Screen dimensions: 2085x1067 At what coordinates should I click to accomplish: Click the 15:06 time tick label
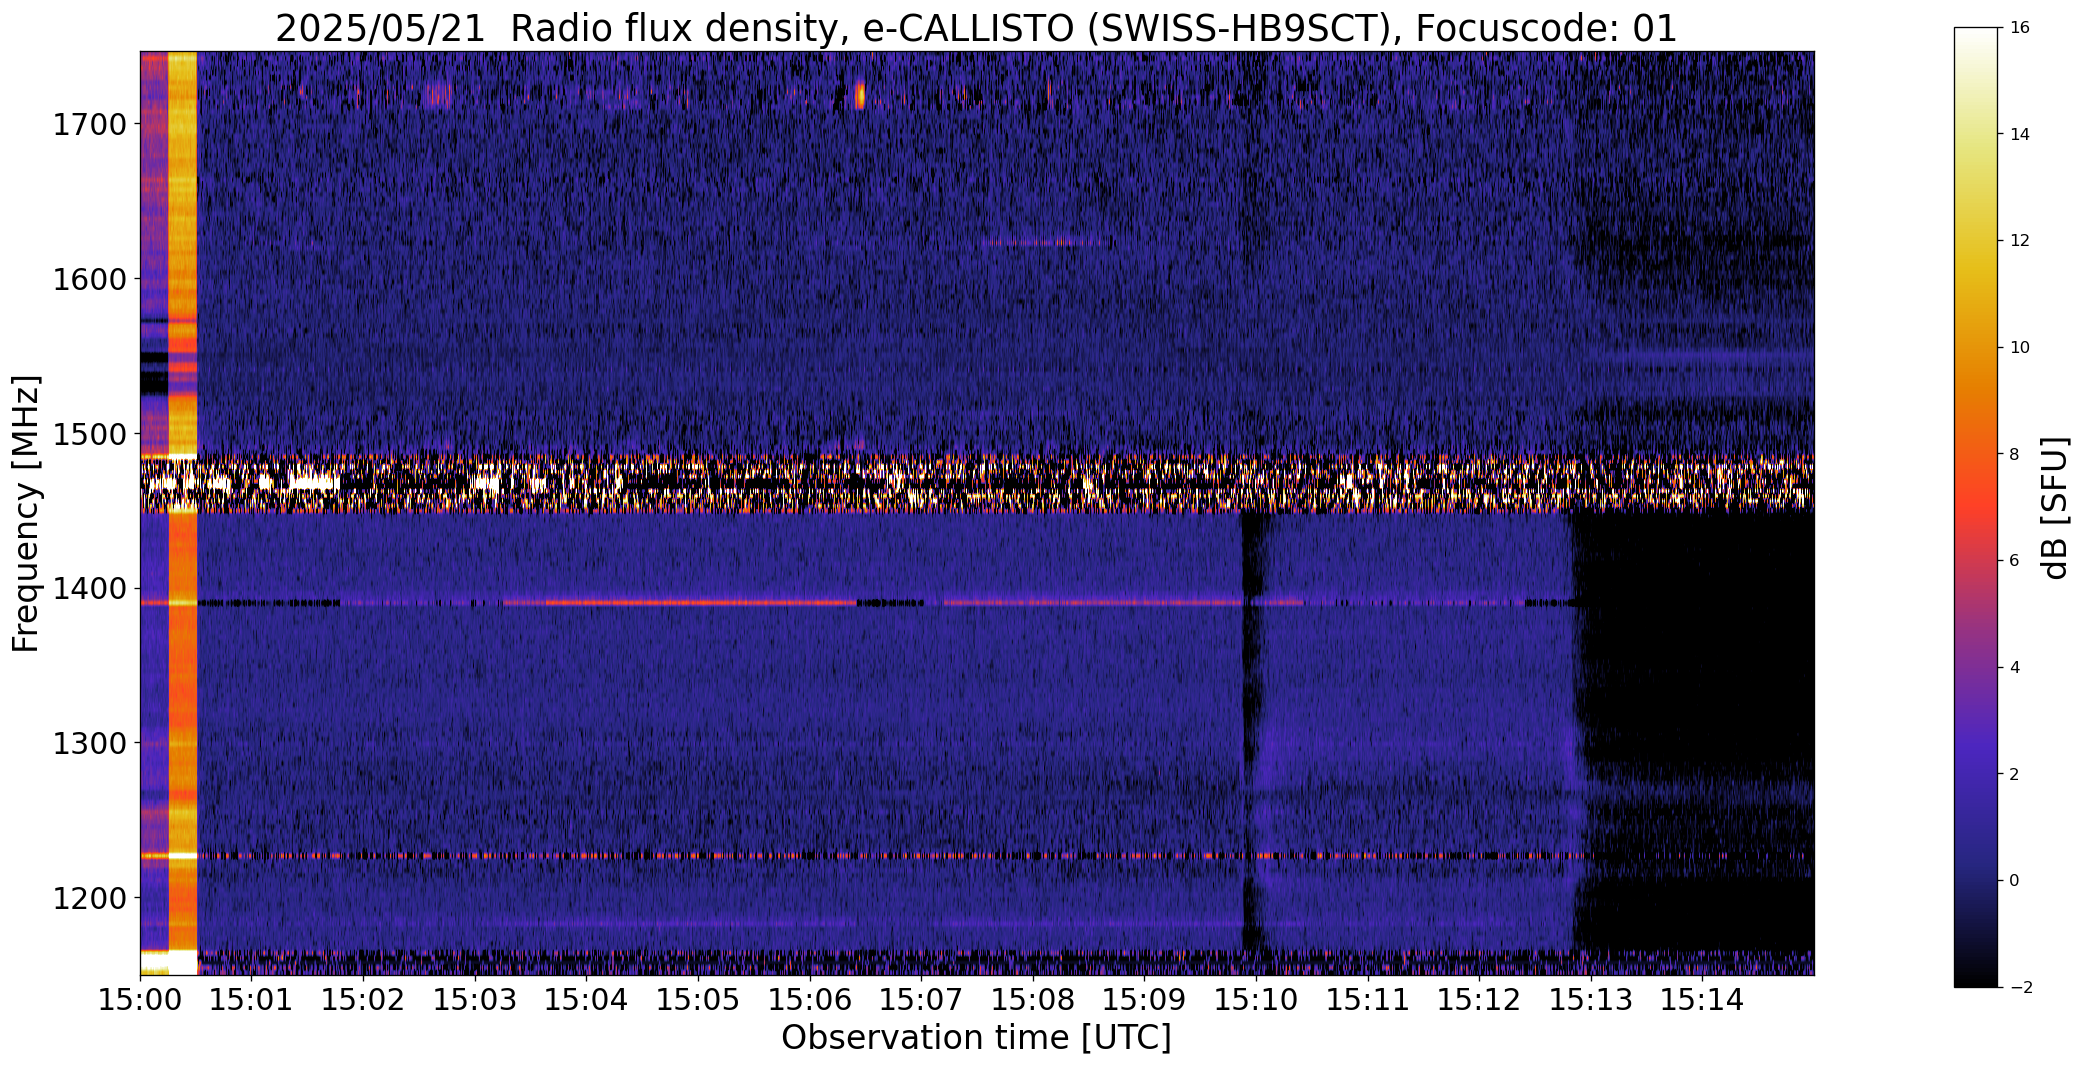810,999
